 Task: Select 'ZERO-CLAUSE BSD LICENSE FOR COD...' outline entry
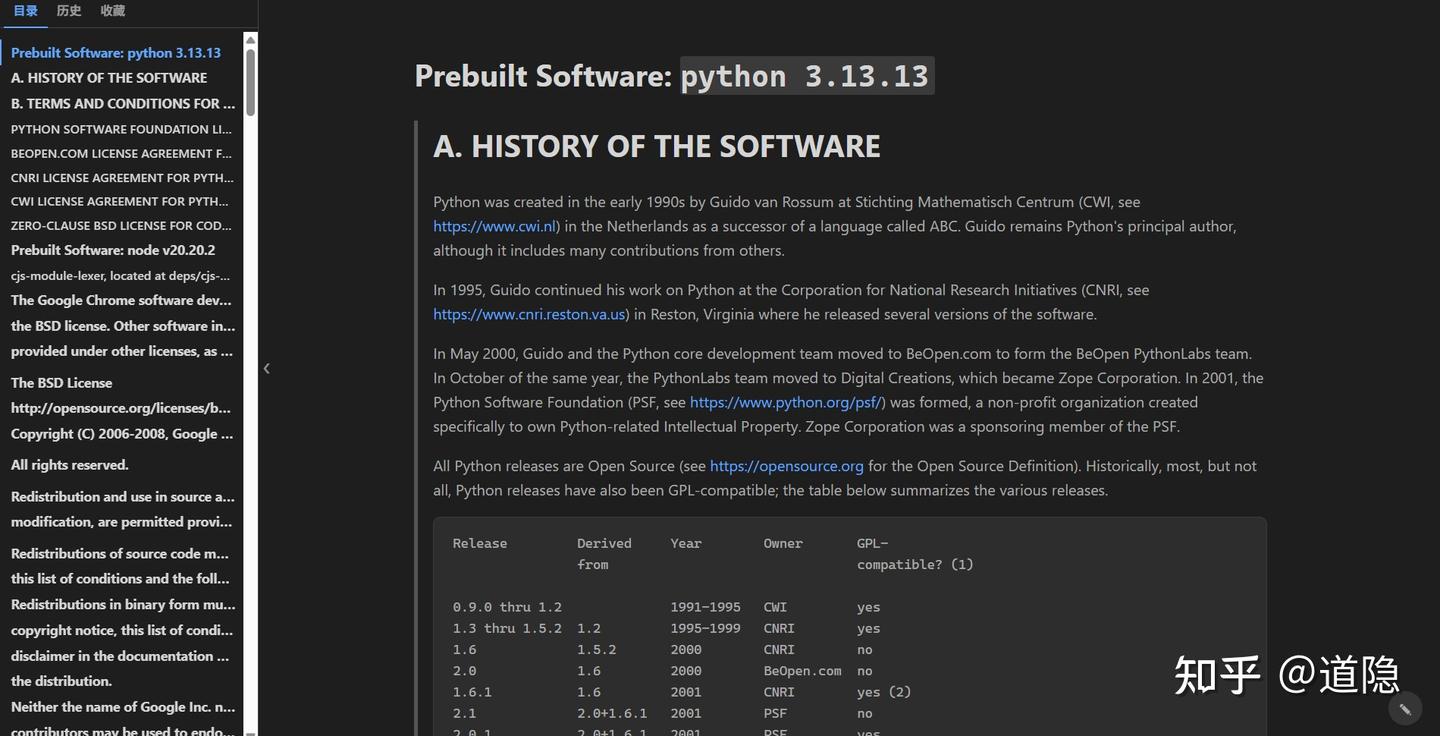(x=121, y=226)
